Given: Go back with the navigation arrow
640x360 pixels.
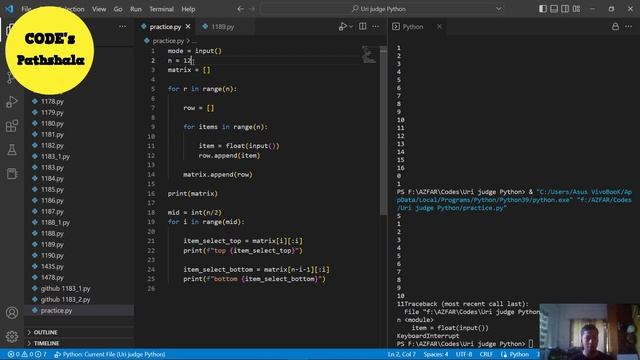Looking at the screenshot, I should coord(240,9).
